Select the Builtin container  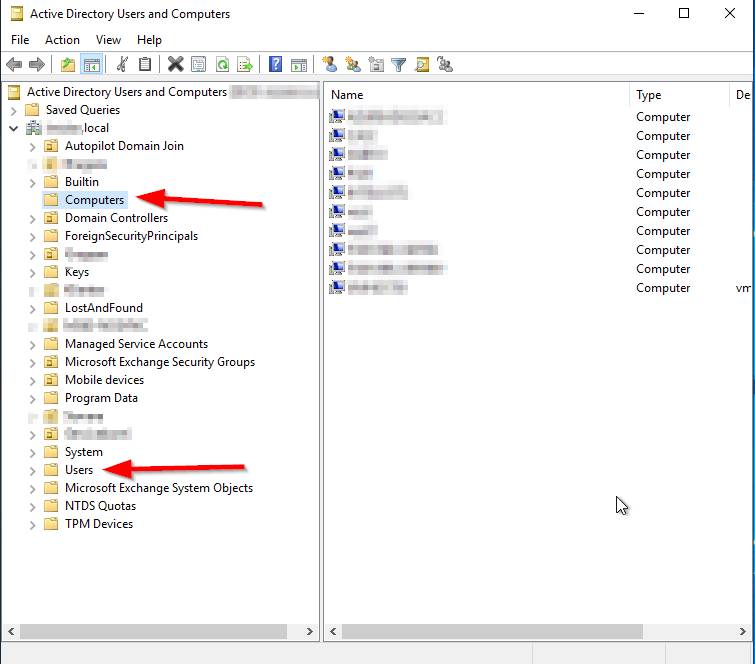(x=82, y=182)
